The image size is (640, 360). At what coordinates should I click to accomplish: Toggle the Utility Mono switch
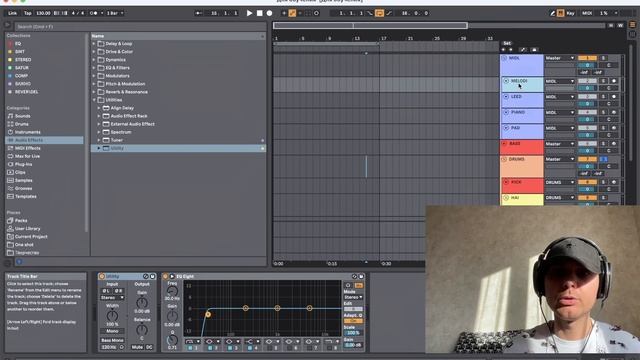112,331
